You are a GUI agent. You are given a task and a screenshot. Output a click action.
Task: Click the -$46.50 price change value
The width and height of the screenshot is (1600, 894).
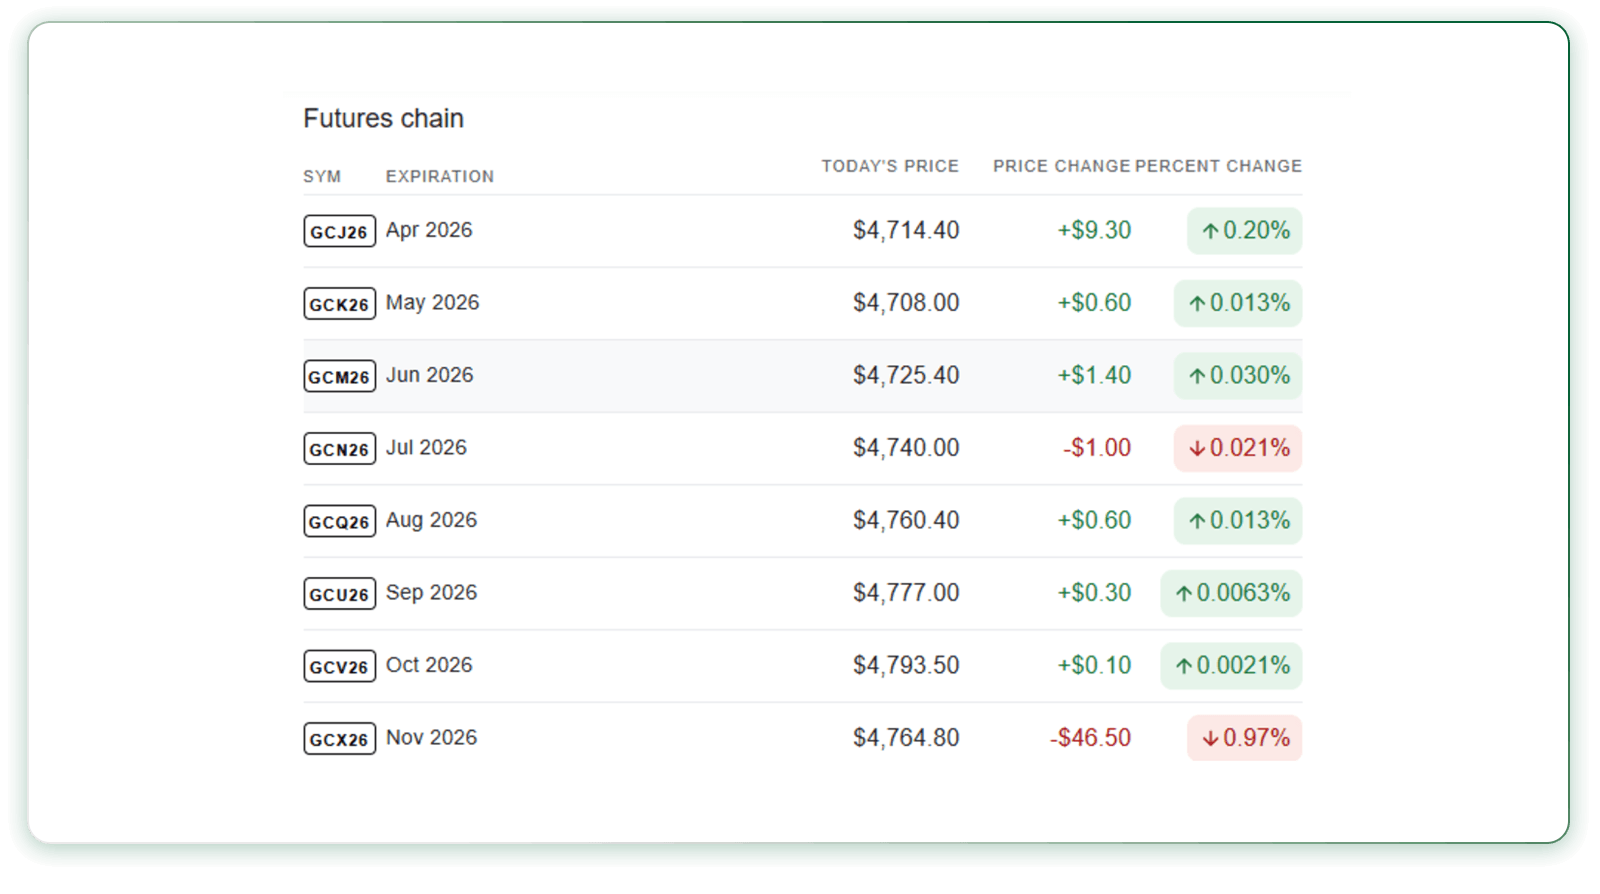(1090, 738)
